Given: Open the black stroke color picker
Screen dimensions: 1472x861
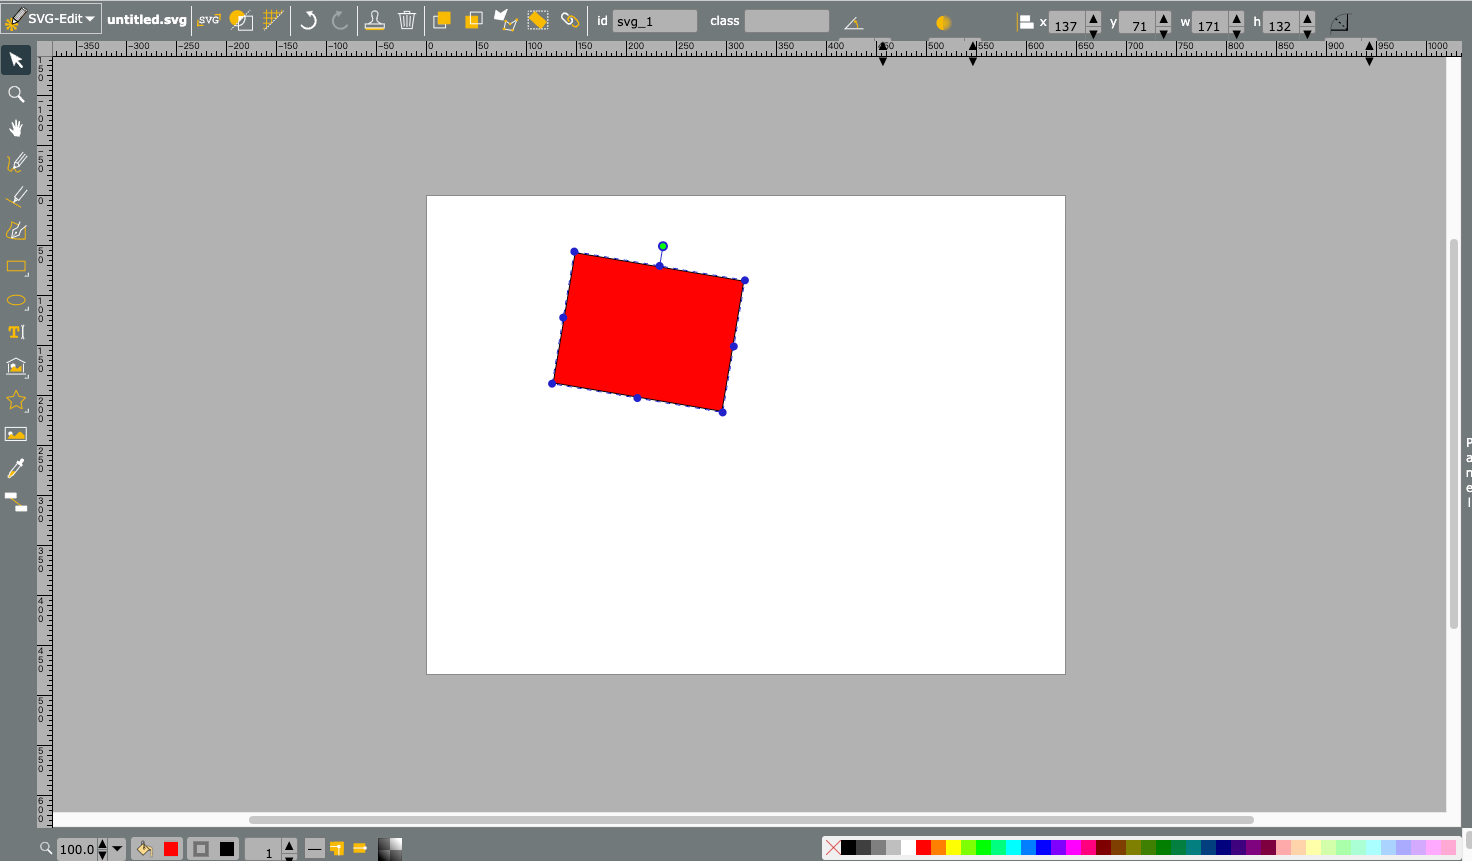Looking at the screenshot, I should pos(227,849).
